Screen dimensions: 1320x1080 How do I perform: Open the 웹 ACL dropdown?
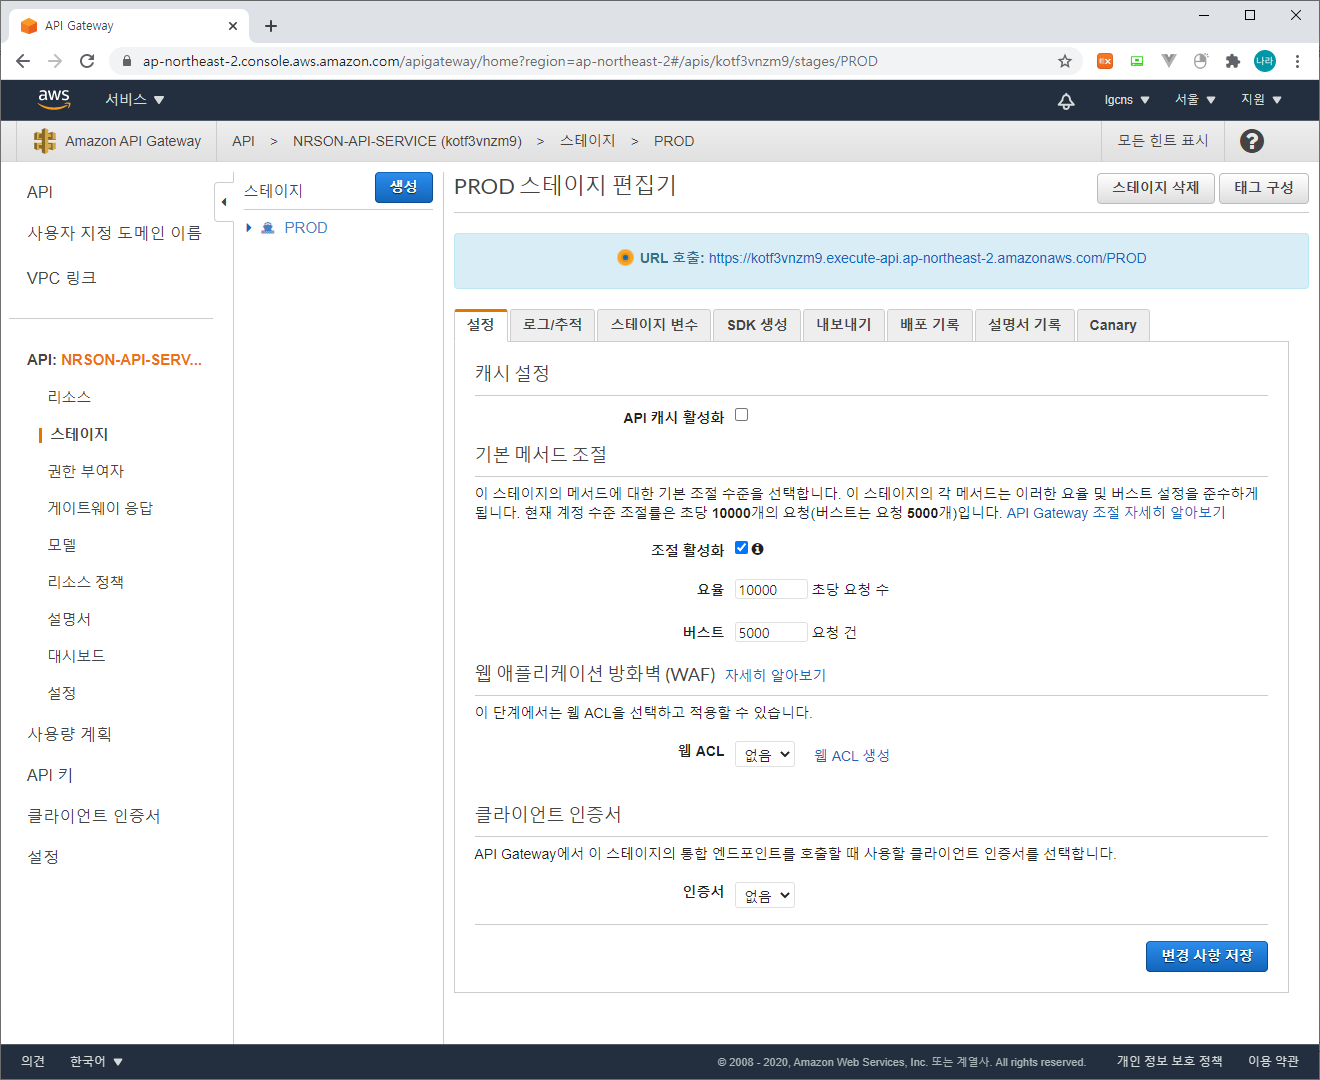[765, 754]
